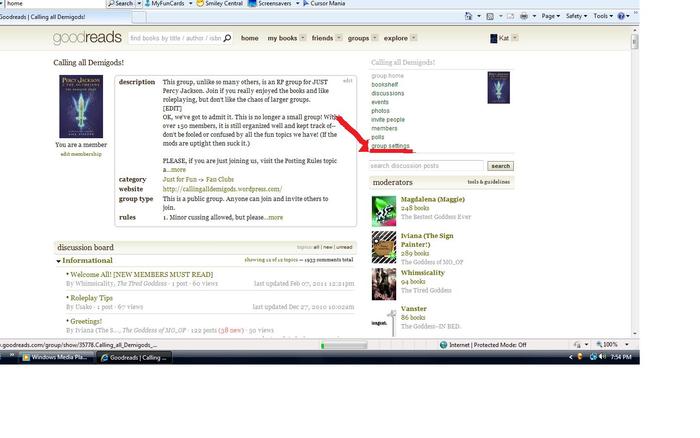Click Kat's profile avatar icon
This screenshot has width=700, height=438.
494,38
